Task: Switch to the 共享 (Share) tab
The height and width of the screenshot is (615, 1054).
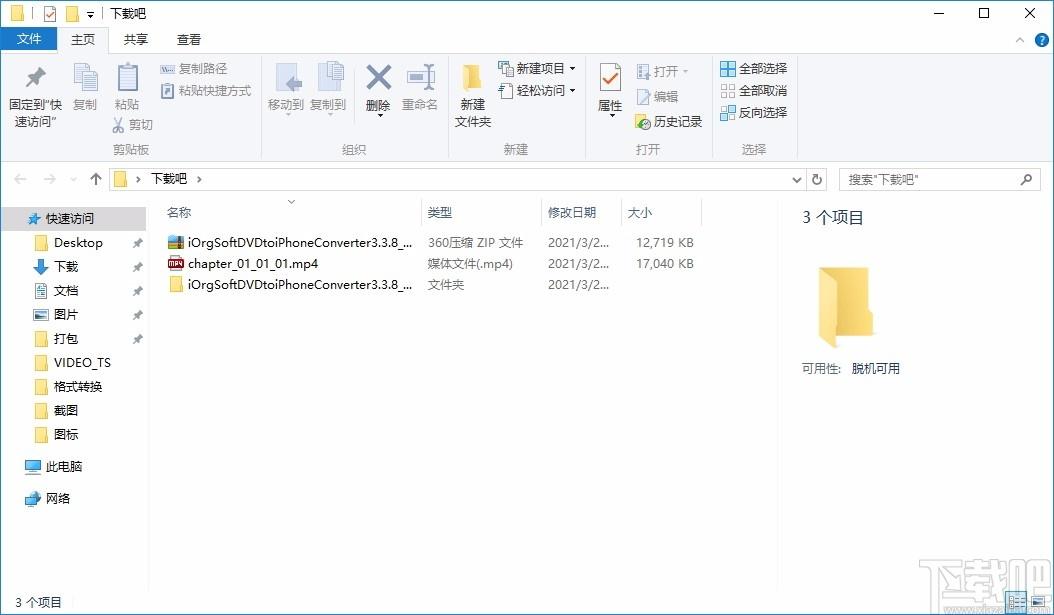Action: coord(136,40)
